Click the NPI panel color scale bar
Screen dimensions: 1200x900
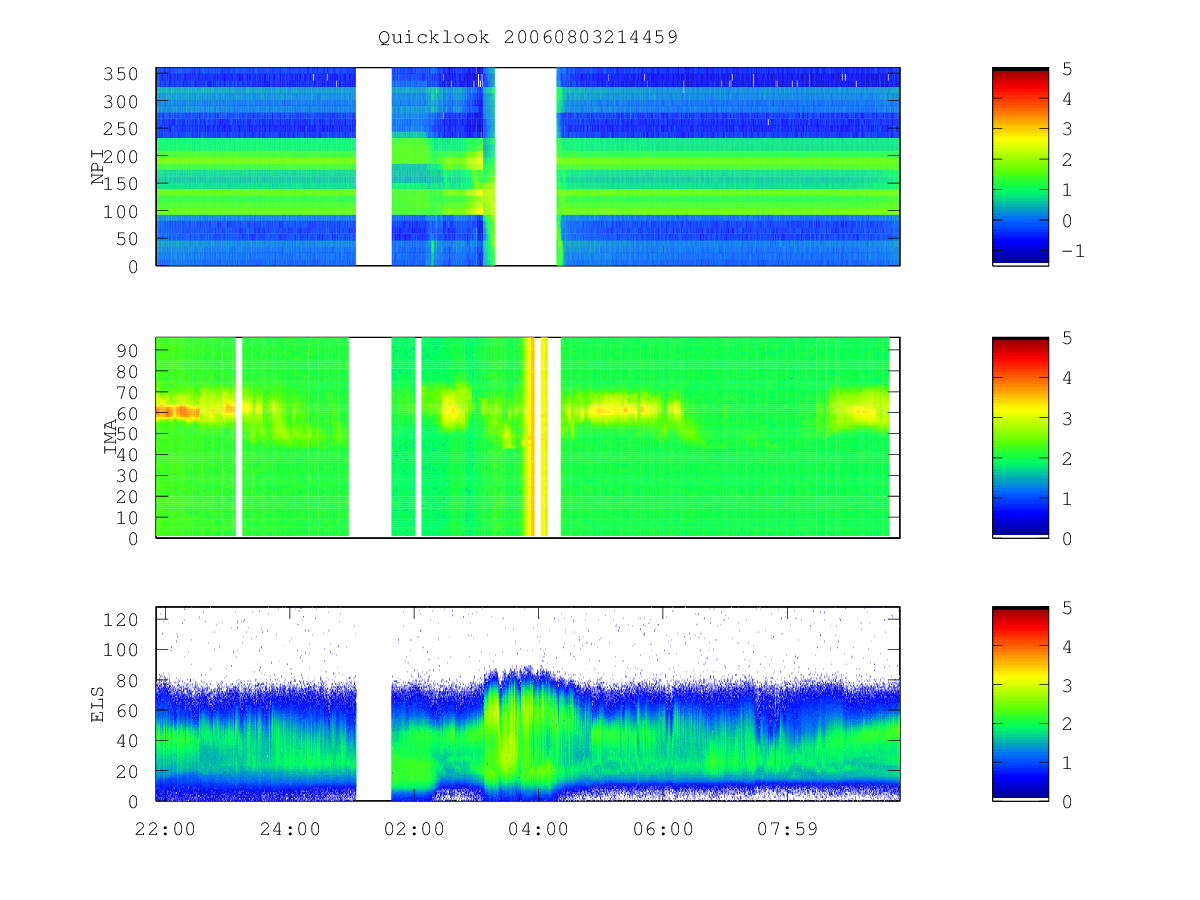(1020, 166)
